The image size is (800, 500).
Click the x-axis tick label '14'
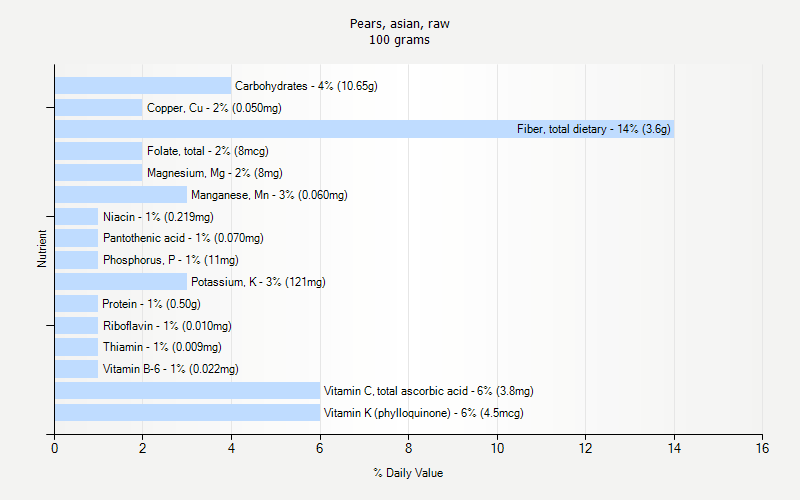click(674, 448)
